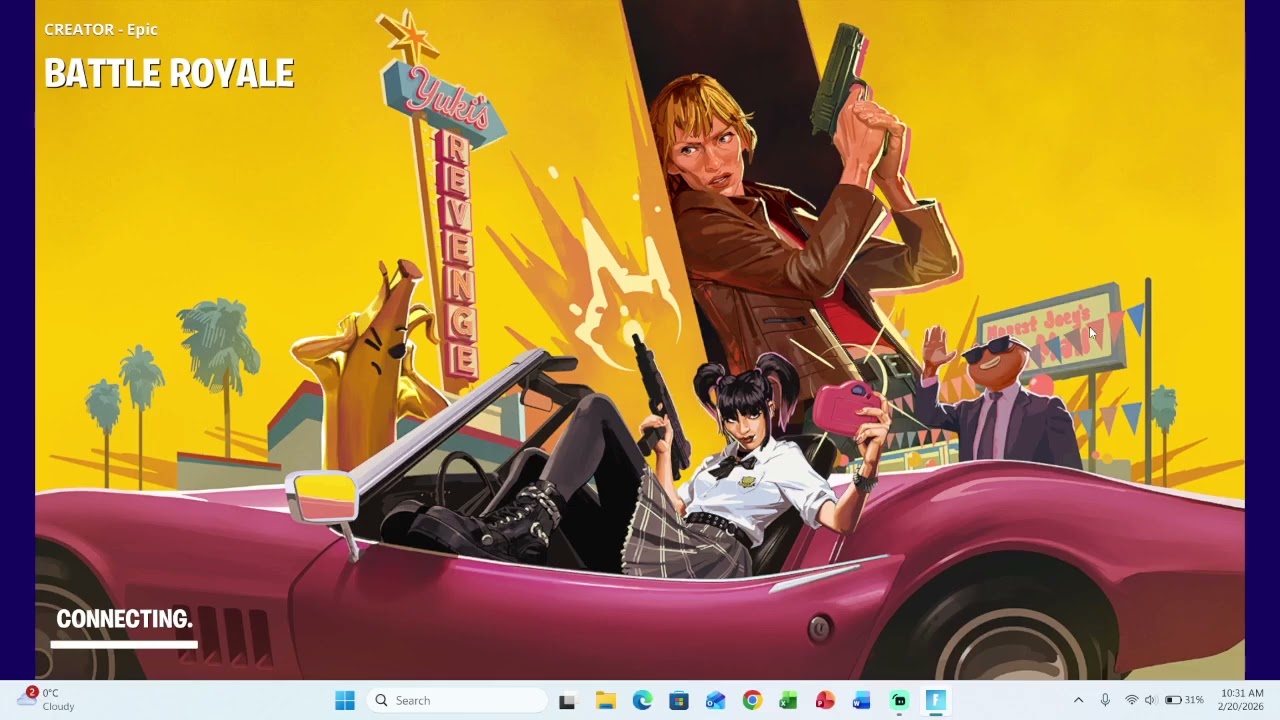The width and height of the screenshot is (1280, 720).
Task: Switch to the green robot-face app in the taskbar
Action: tap(899, 701)
